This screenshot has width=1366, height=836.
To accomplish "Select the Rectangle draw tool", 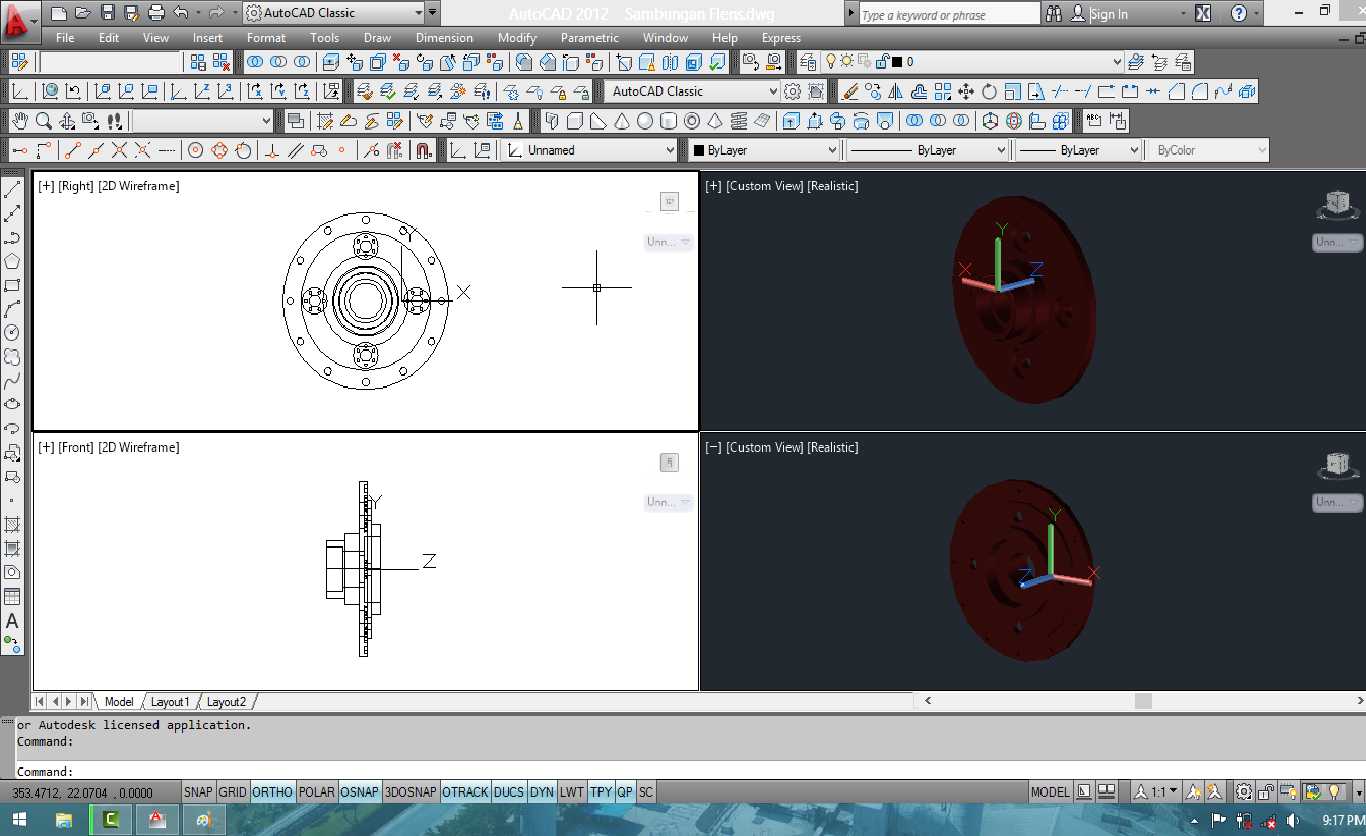I will click(x=12, y=285).
